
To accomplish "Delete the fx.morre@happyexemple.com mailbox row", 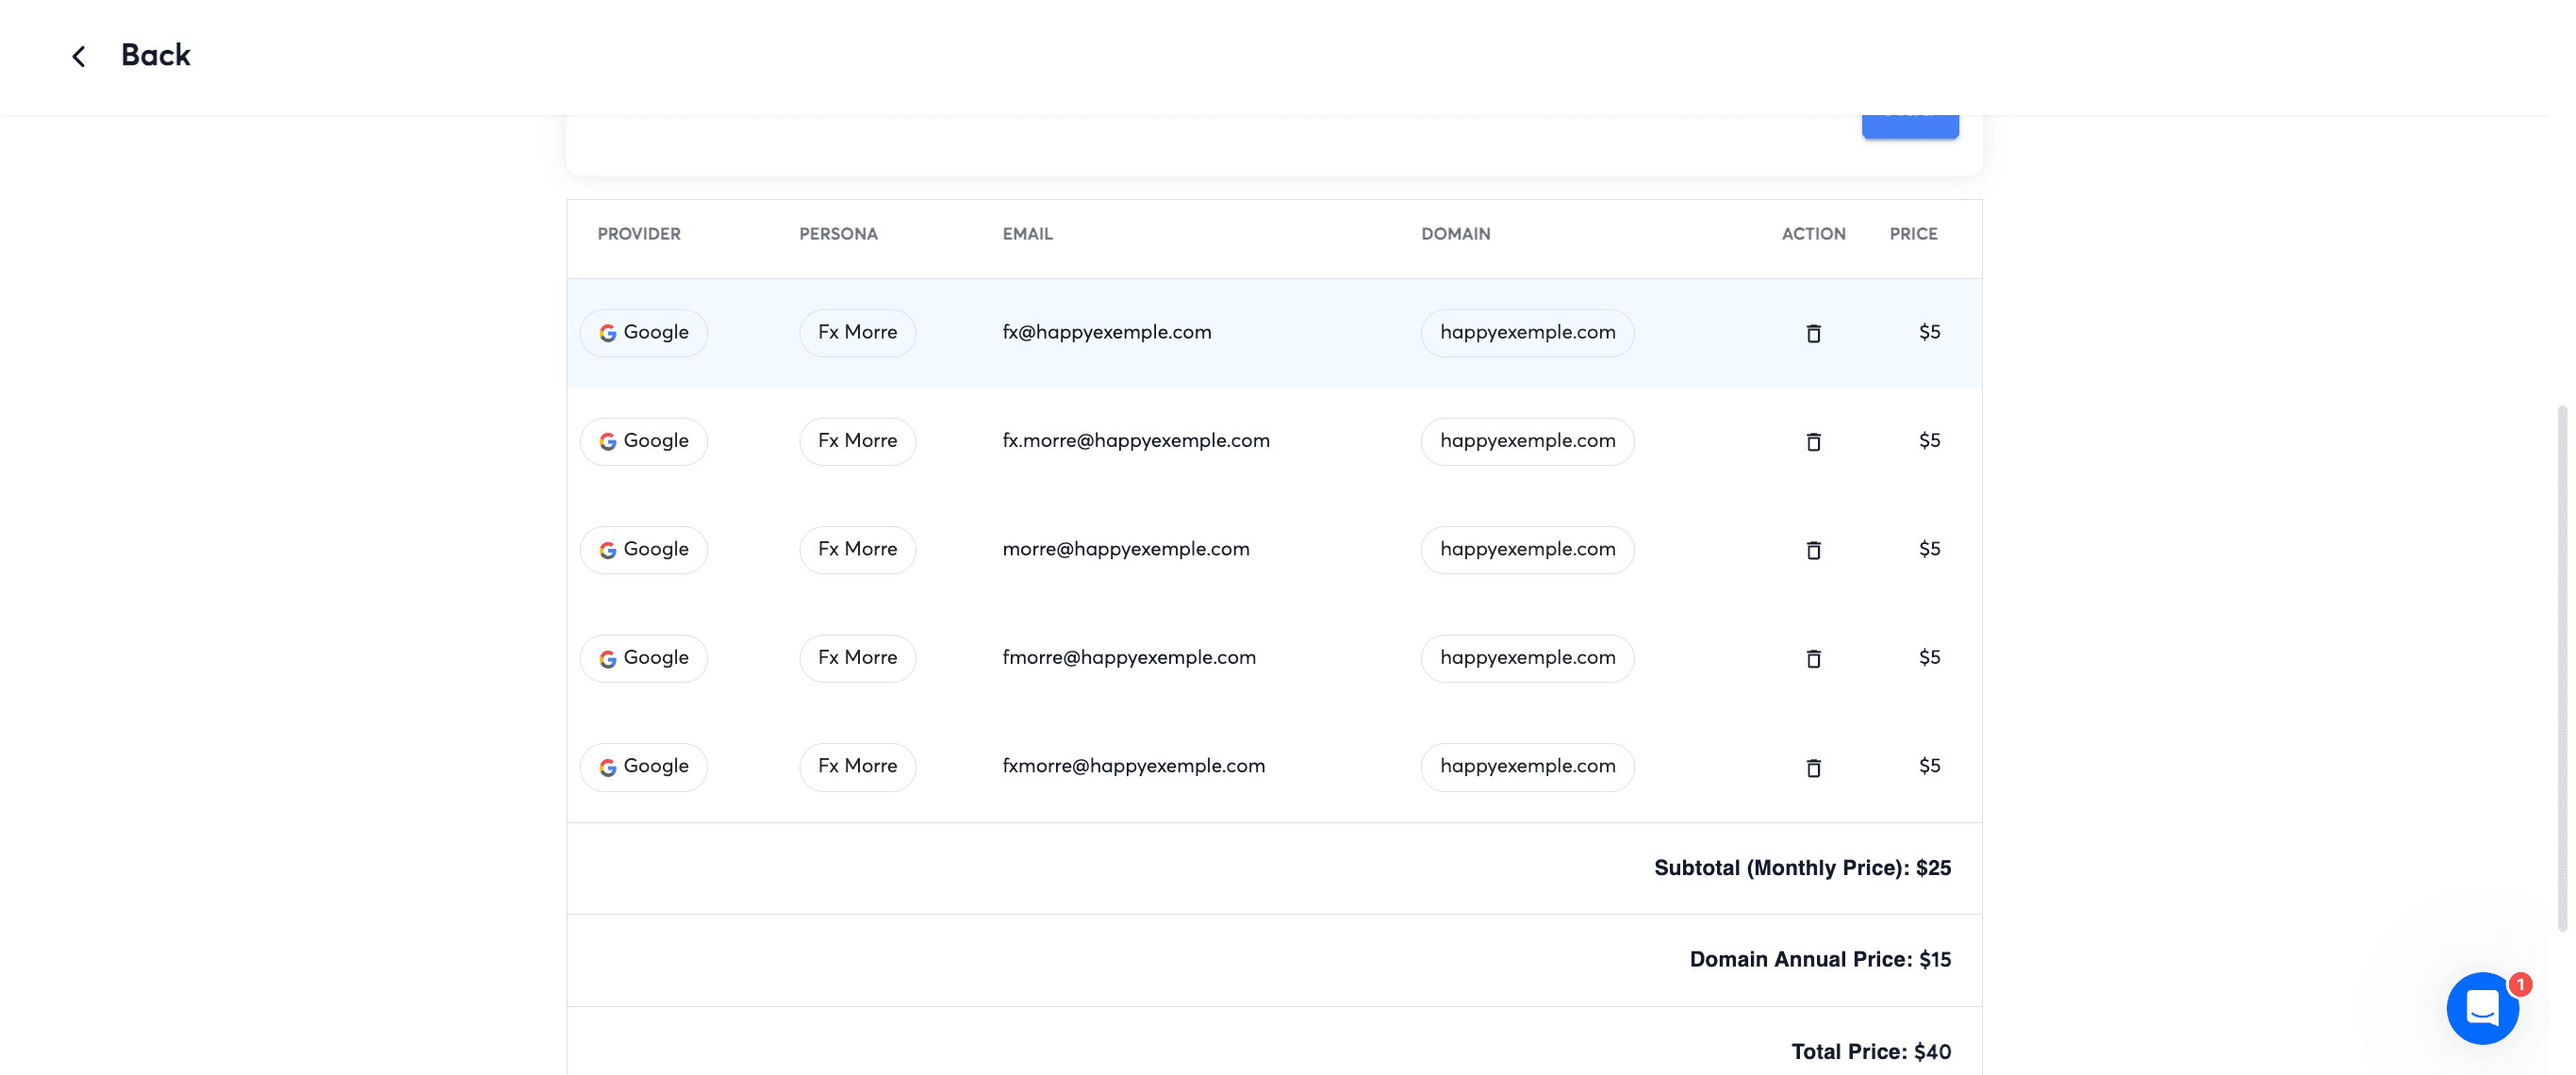I will tap(1813, 441).
